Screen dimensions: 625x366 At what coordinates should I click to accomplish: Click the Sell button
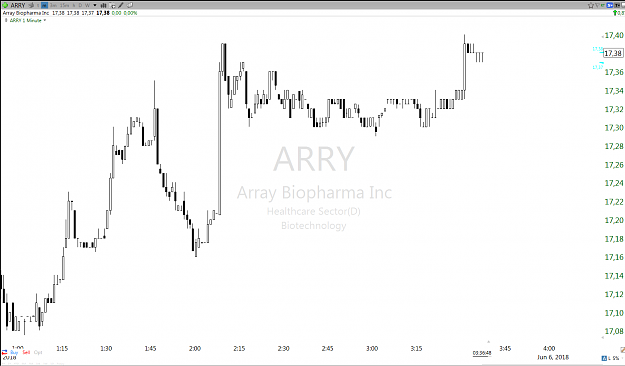[26, 352]
